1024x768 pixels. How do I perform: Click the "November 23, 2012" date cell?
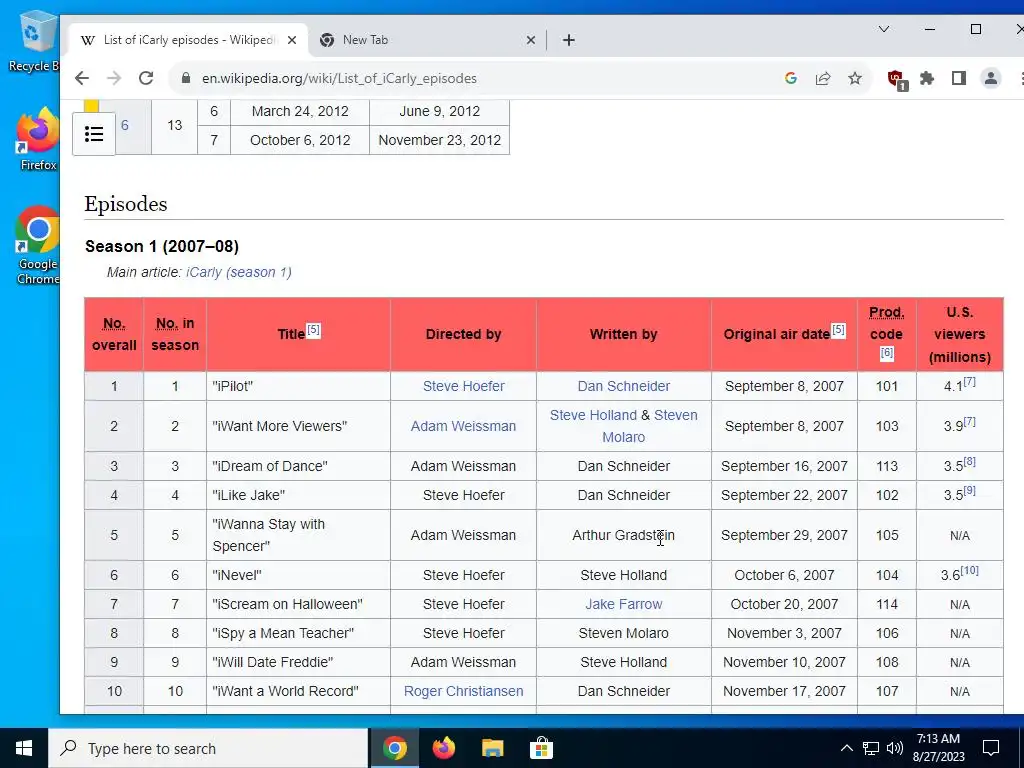pos(440,140)
